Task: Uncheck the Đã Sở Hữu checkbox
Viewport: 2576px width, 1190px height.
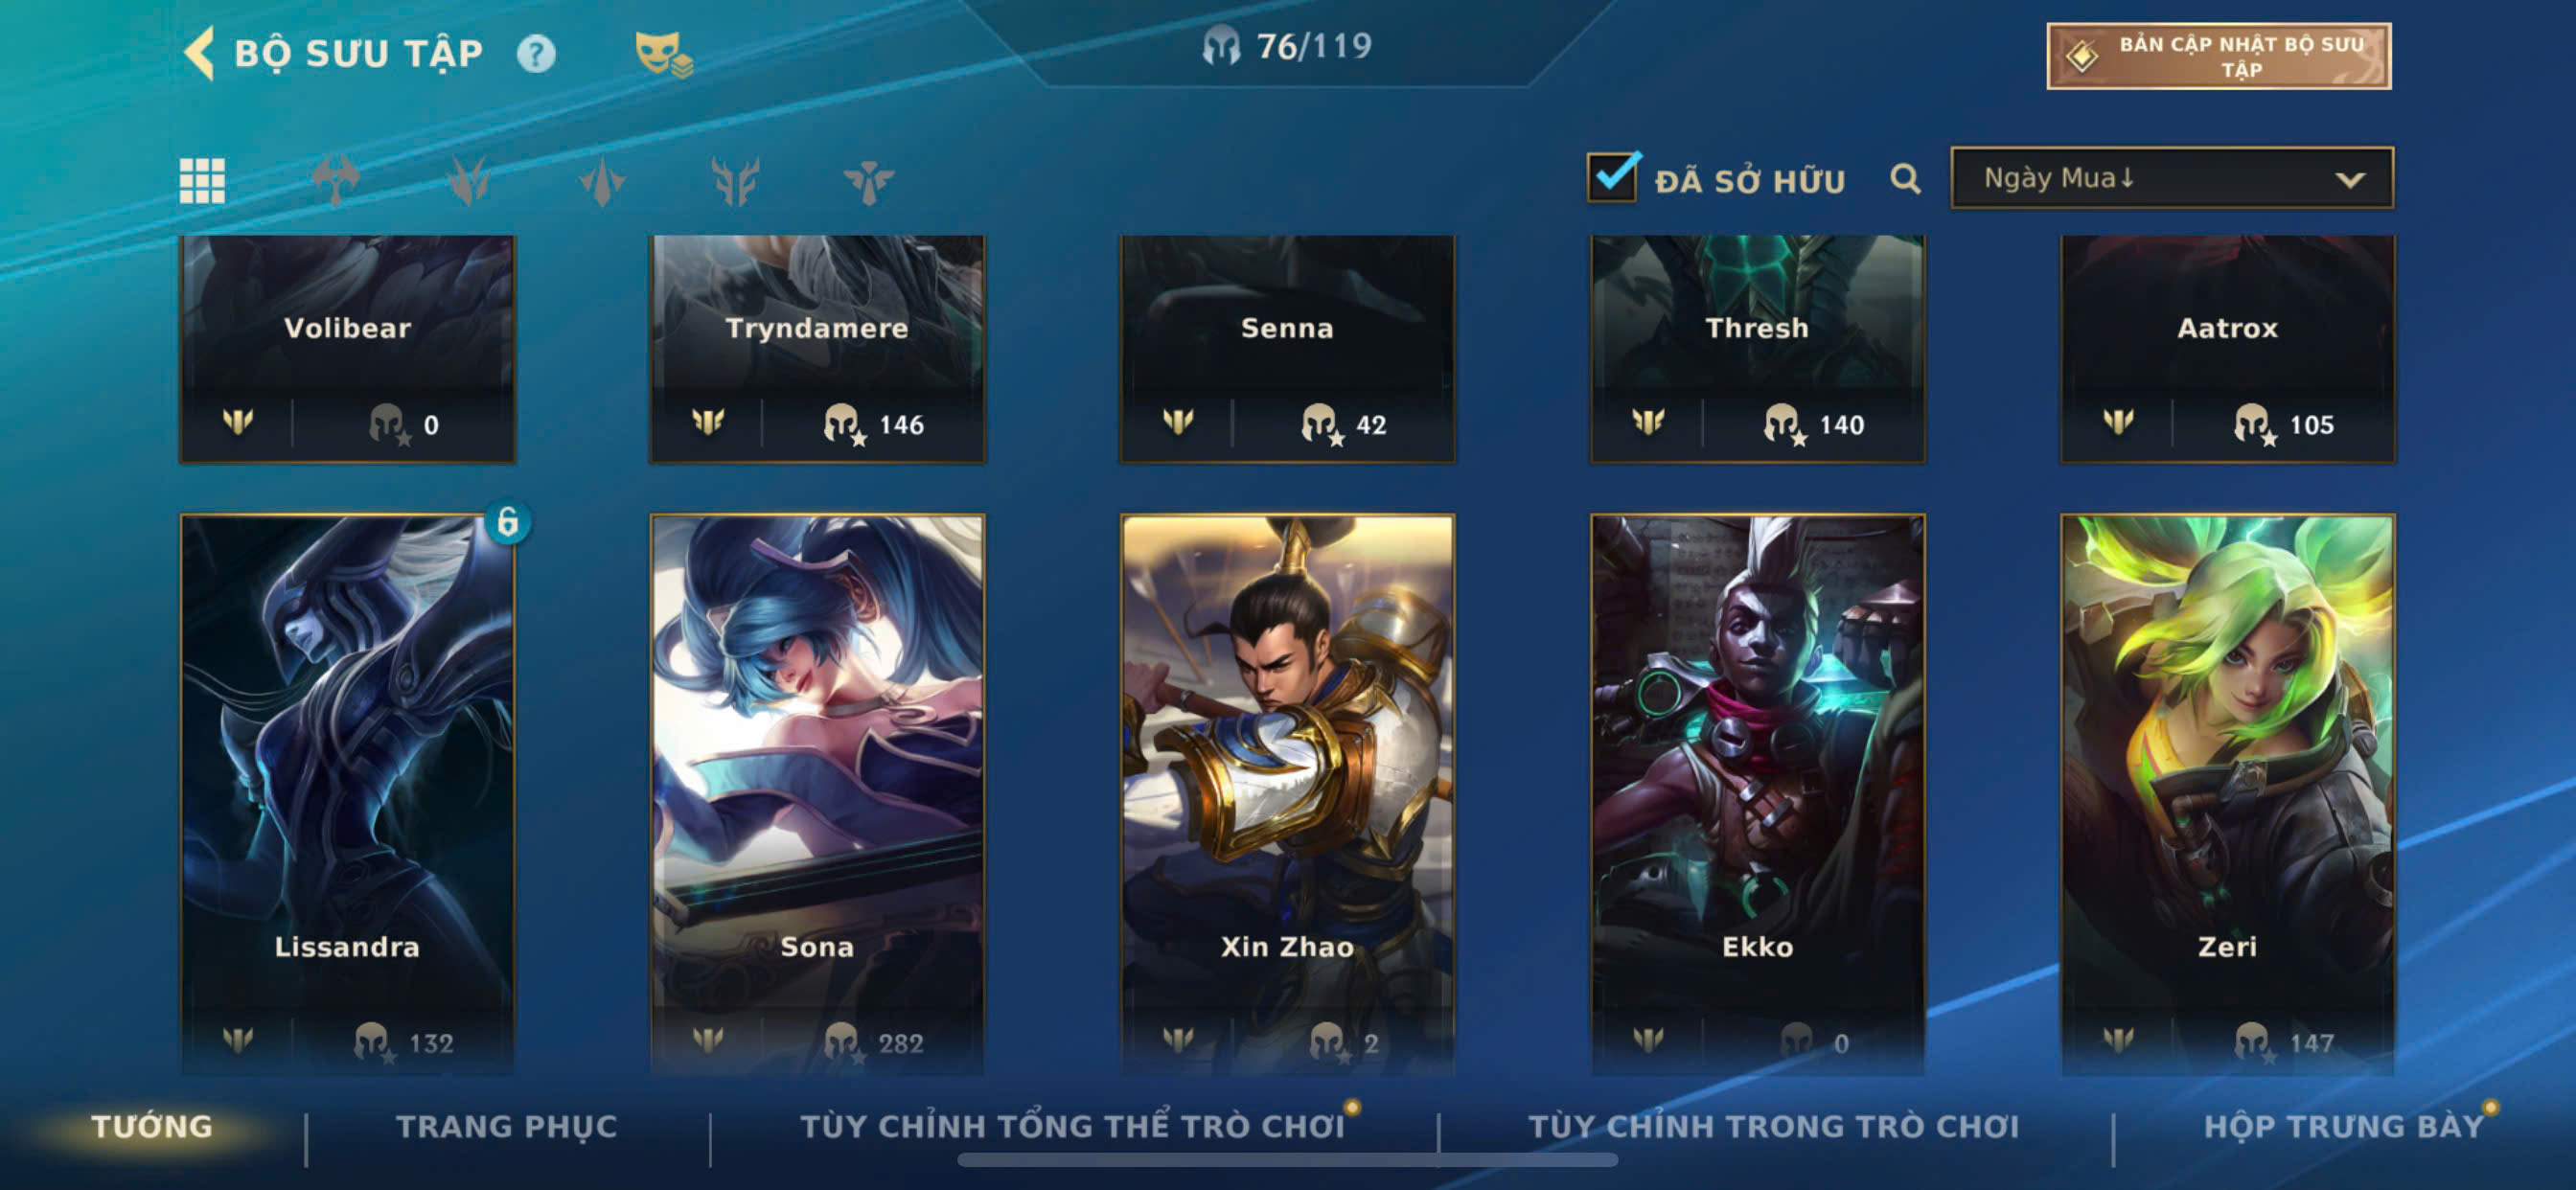Action: [1612, 177]
